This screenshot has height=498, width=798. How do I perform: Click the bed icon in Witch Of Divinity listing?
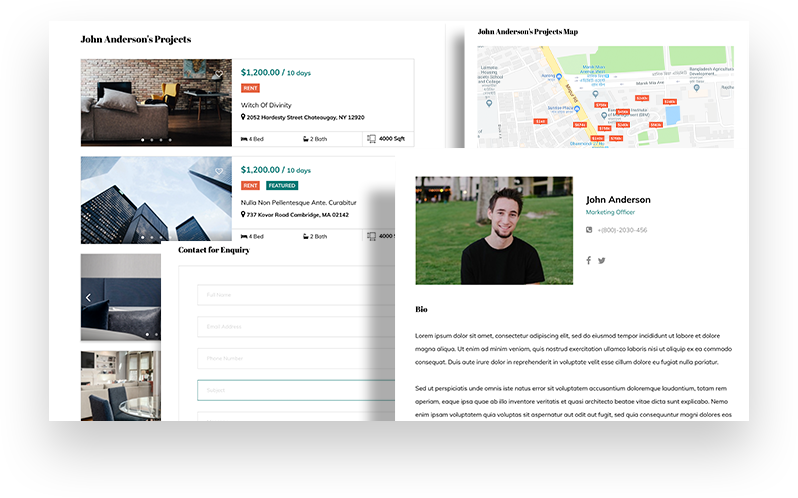244,139
